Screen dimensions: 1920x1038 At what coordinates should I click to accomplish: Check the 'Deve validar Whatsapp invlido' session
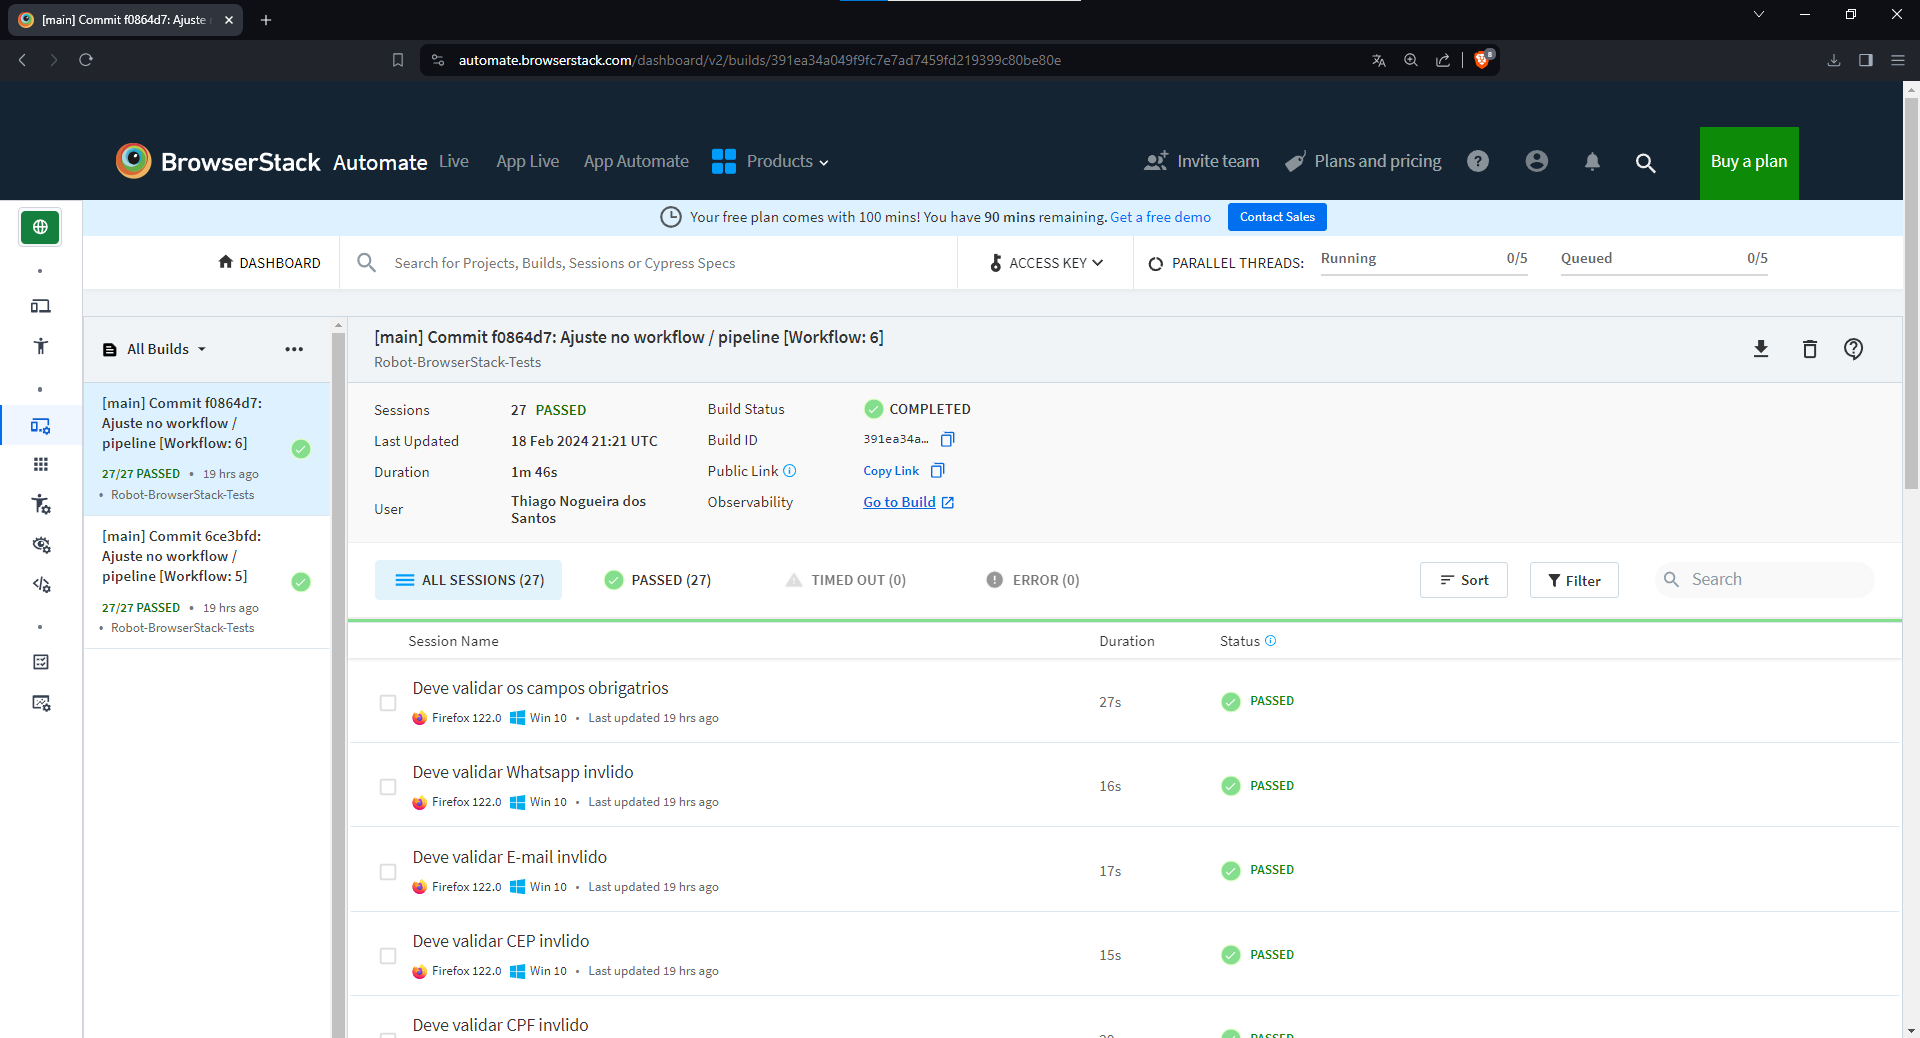pos(388,787)
